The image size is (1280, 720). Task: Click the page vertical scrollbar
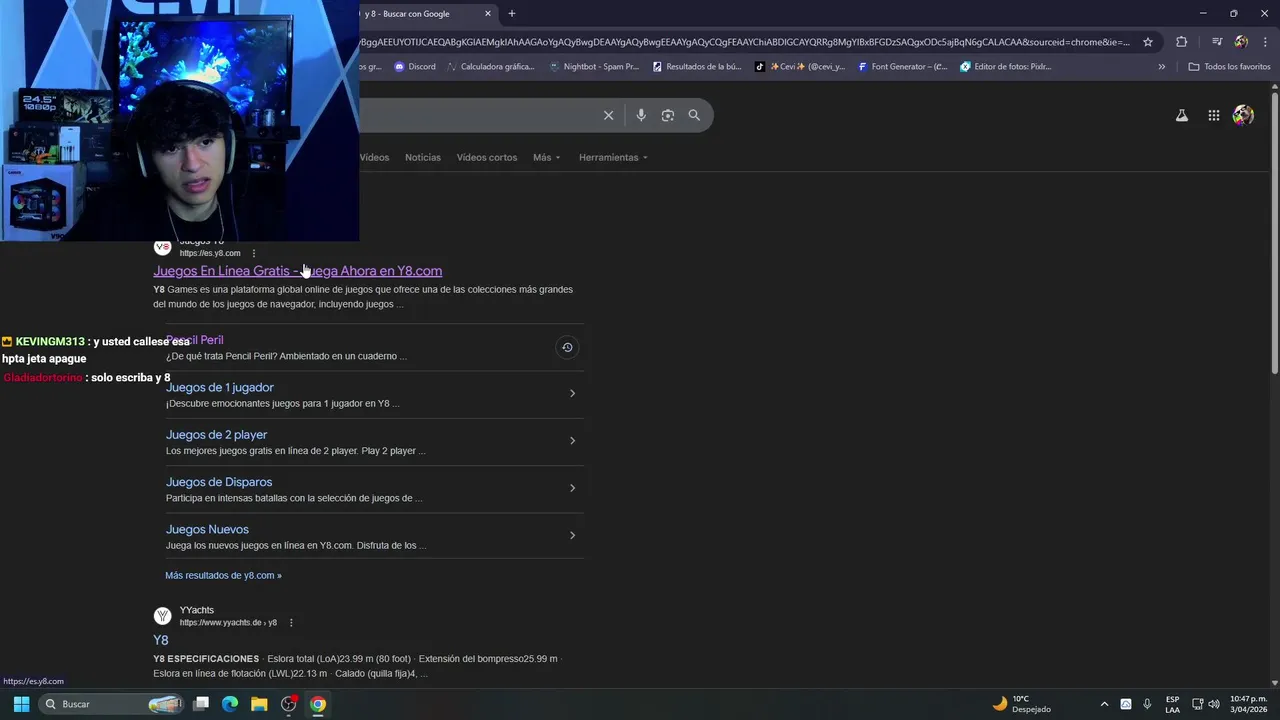tap(1275, 235)
